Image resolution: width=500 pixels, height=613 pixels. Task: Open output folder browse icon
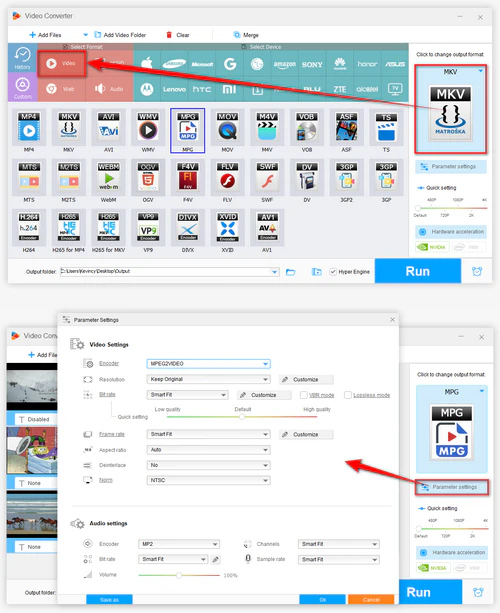coord(290,272)
